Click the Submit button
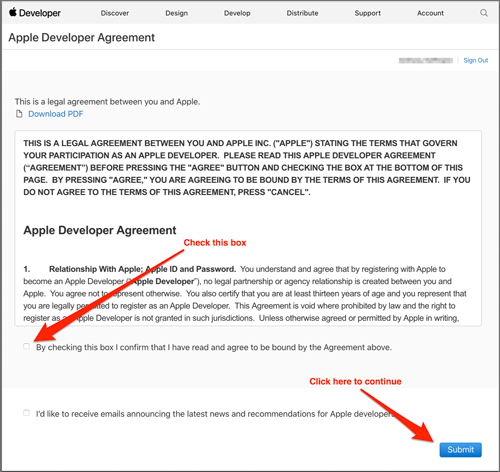The image size is (500, 472). coord(460,450)
